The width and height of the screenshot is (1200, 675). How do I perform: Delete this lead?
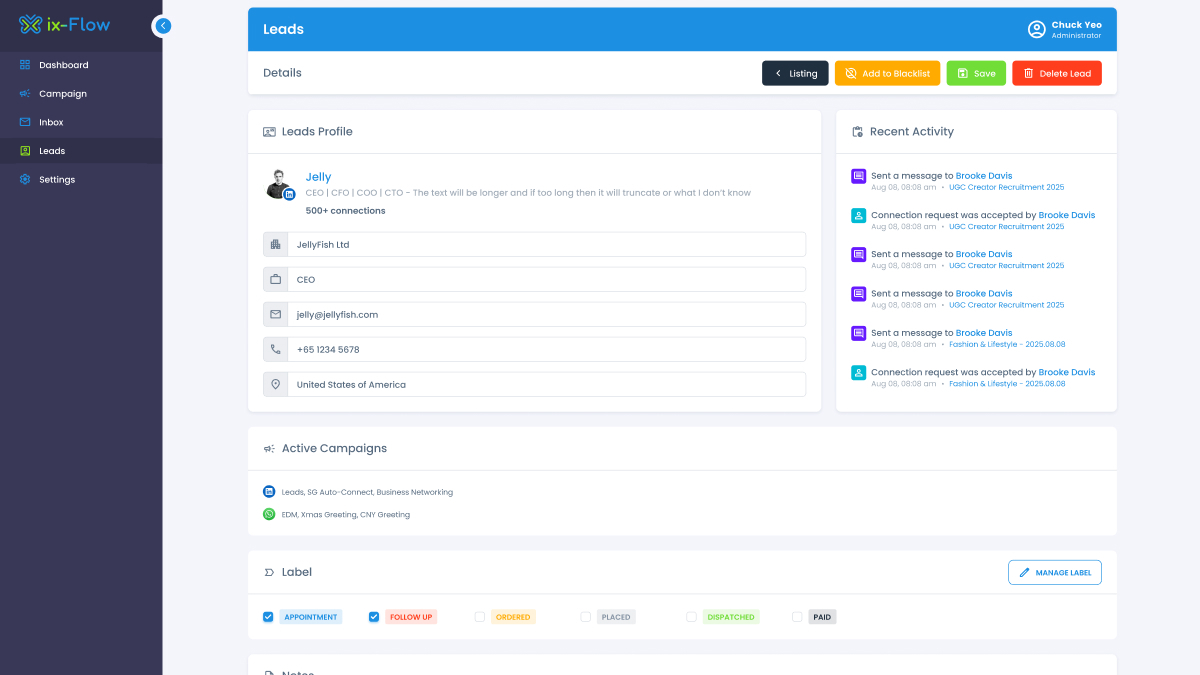[x=1056, y=73]
